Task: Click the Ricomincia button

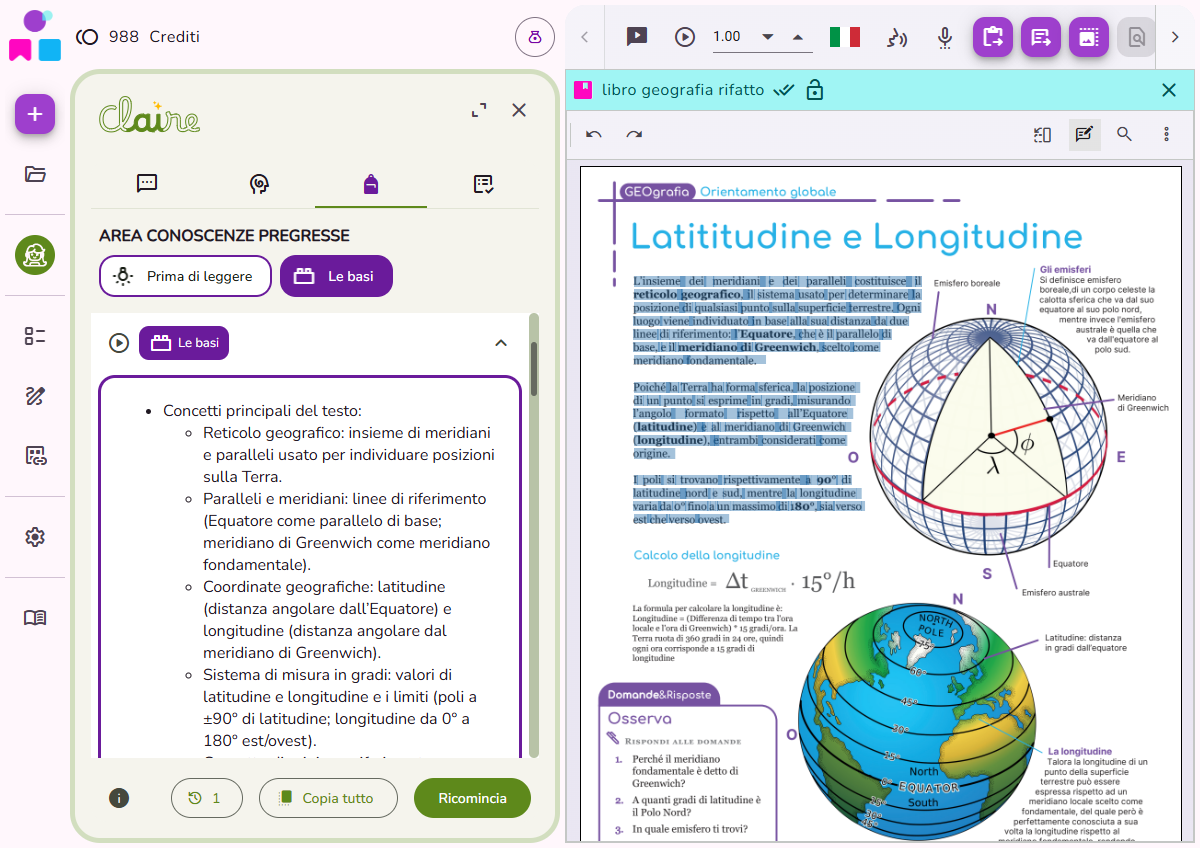Action: [x=472, y=798]
